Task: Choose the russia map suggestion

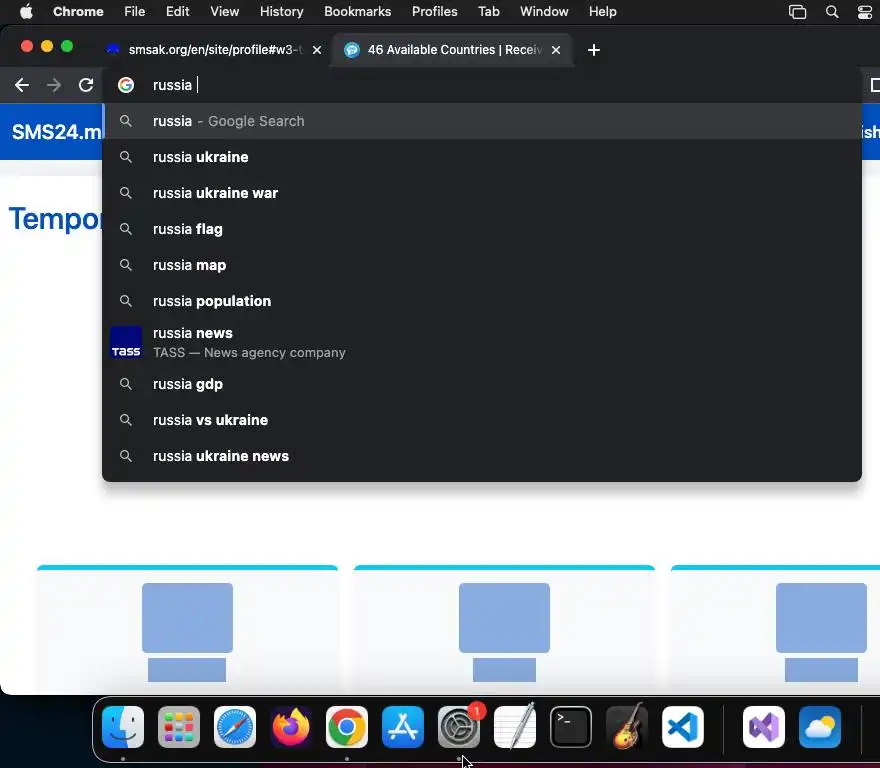Action: [482, 265]
